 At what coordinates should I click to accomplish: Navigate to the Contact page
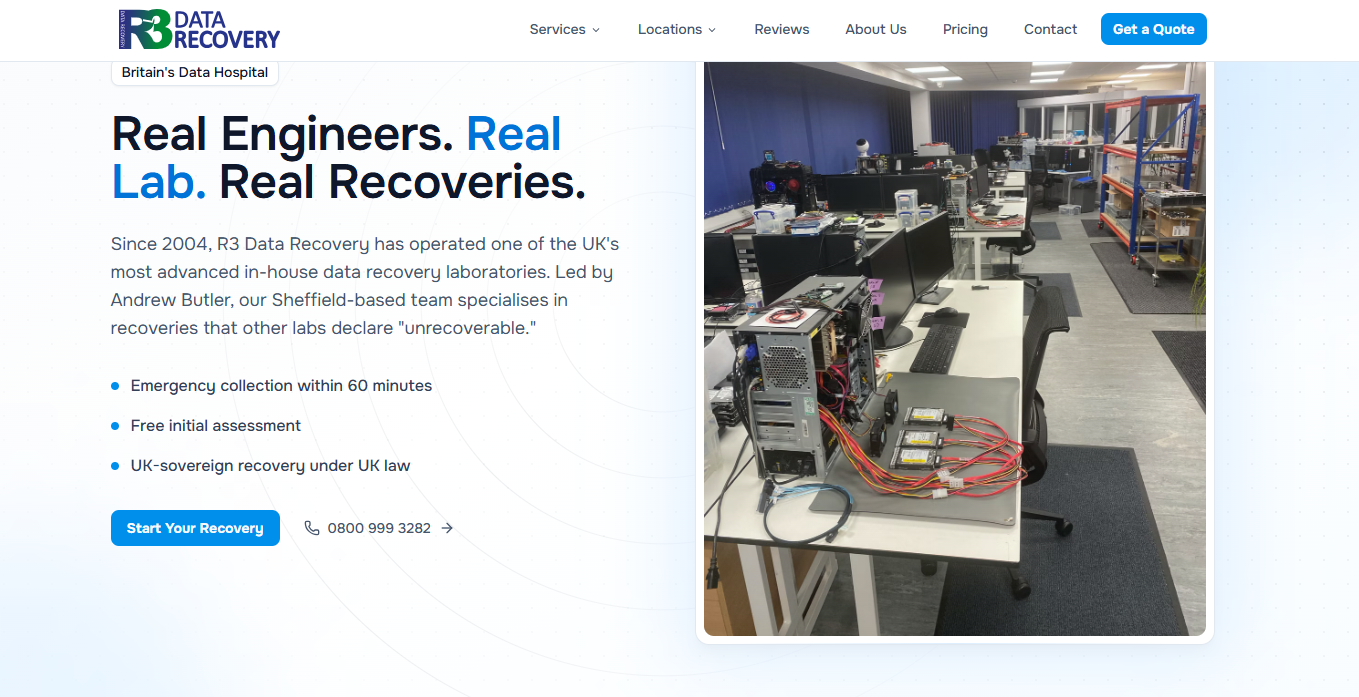click(x=1050, y=29)
